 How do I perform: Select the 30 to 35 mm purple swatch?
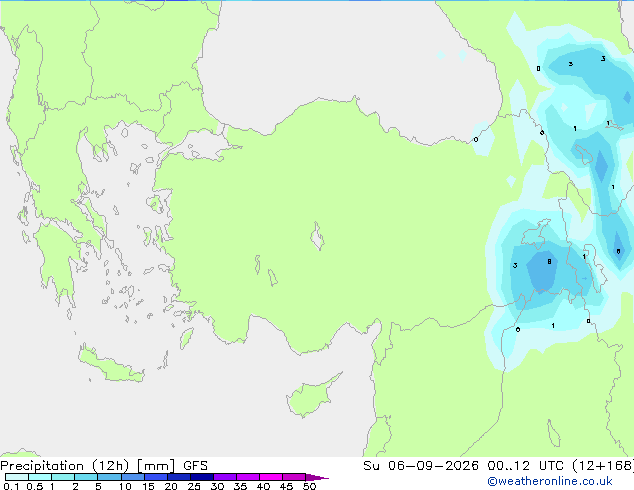[x=225, y=477]
